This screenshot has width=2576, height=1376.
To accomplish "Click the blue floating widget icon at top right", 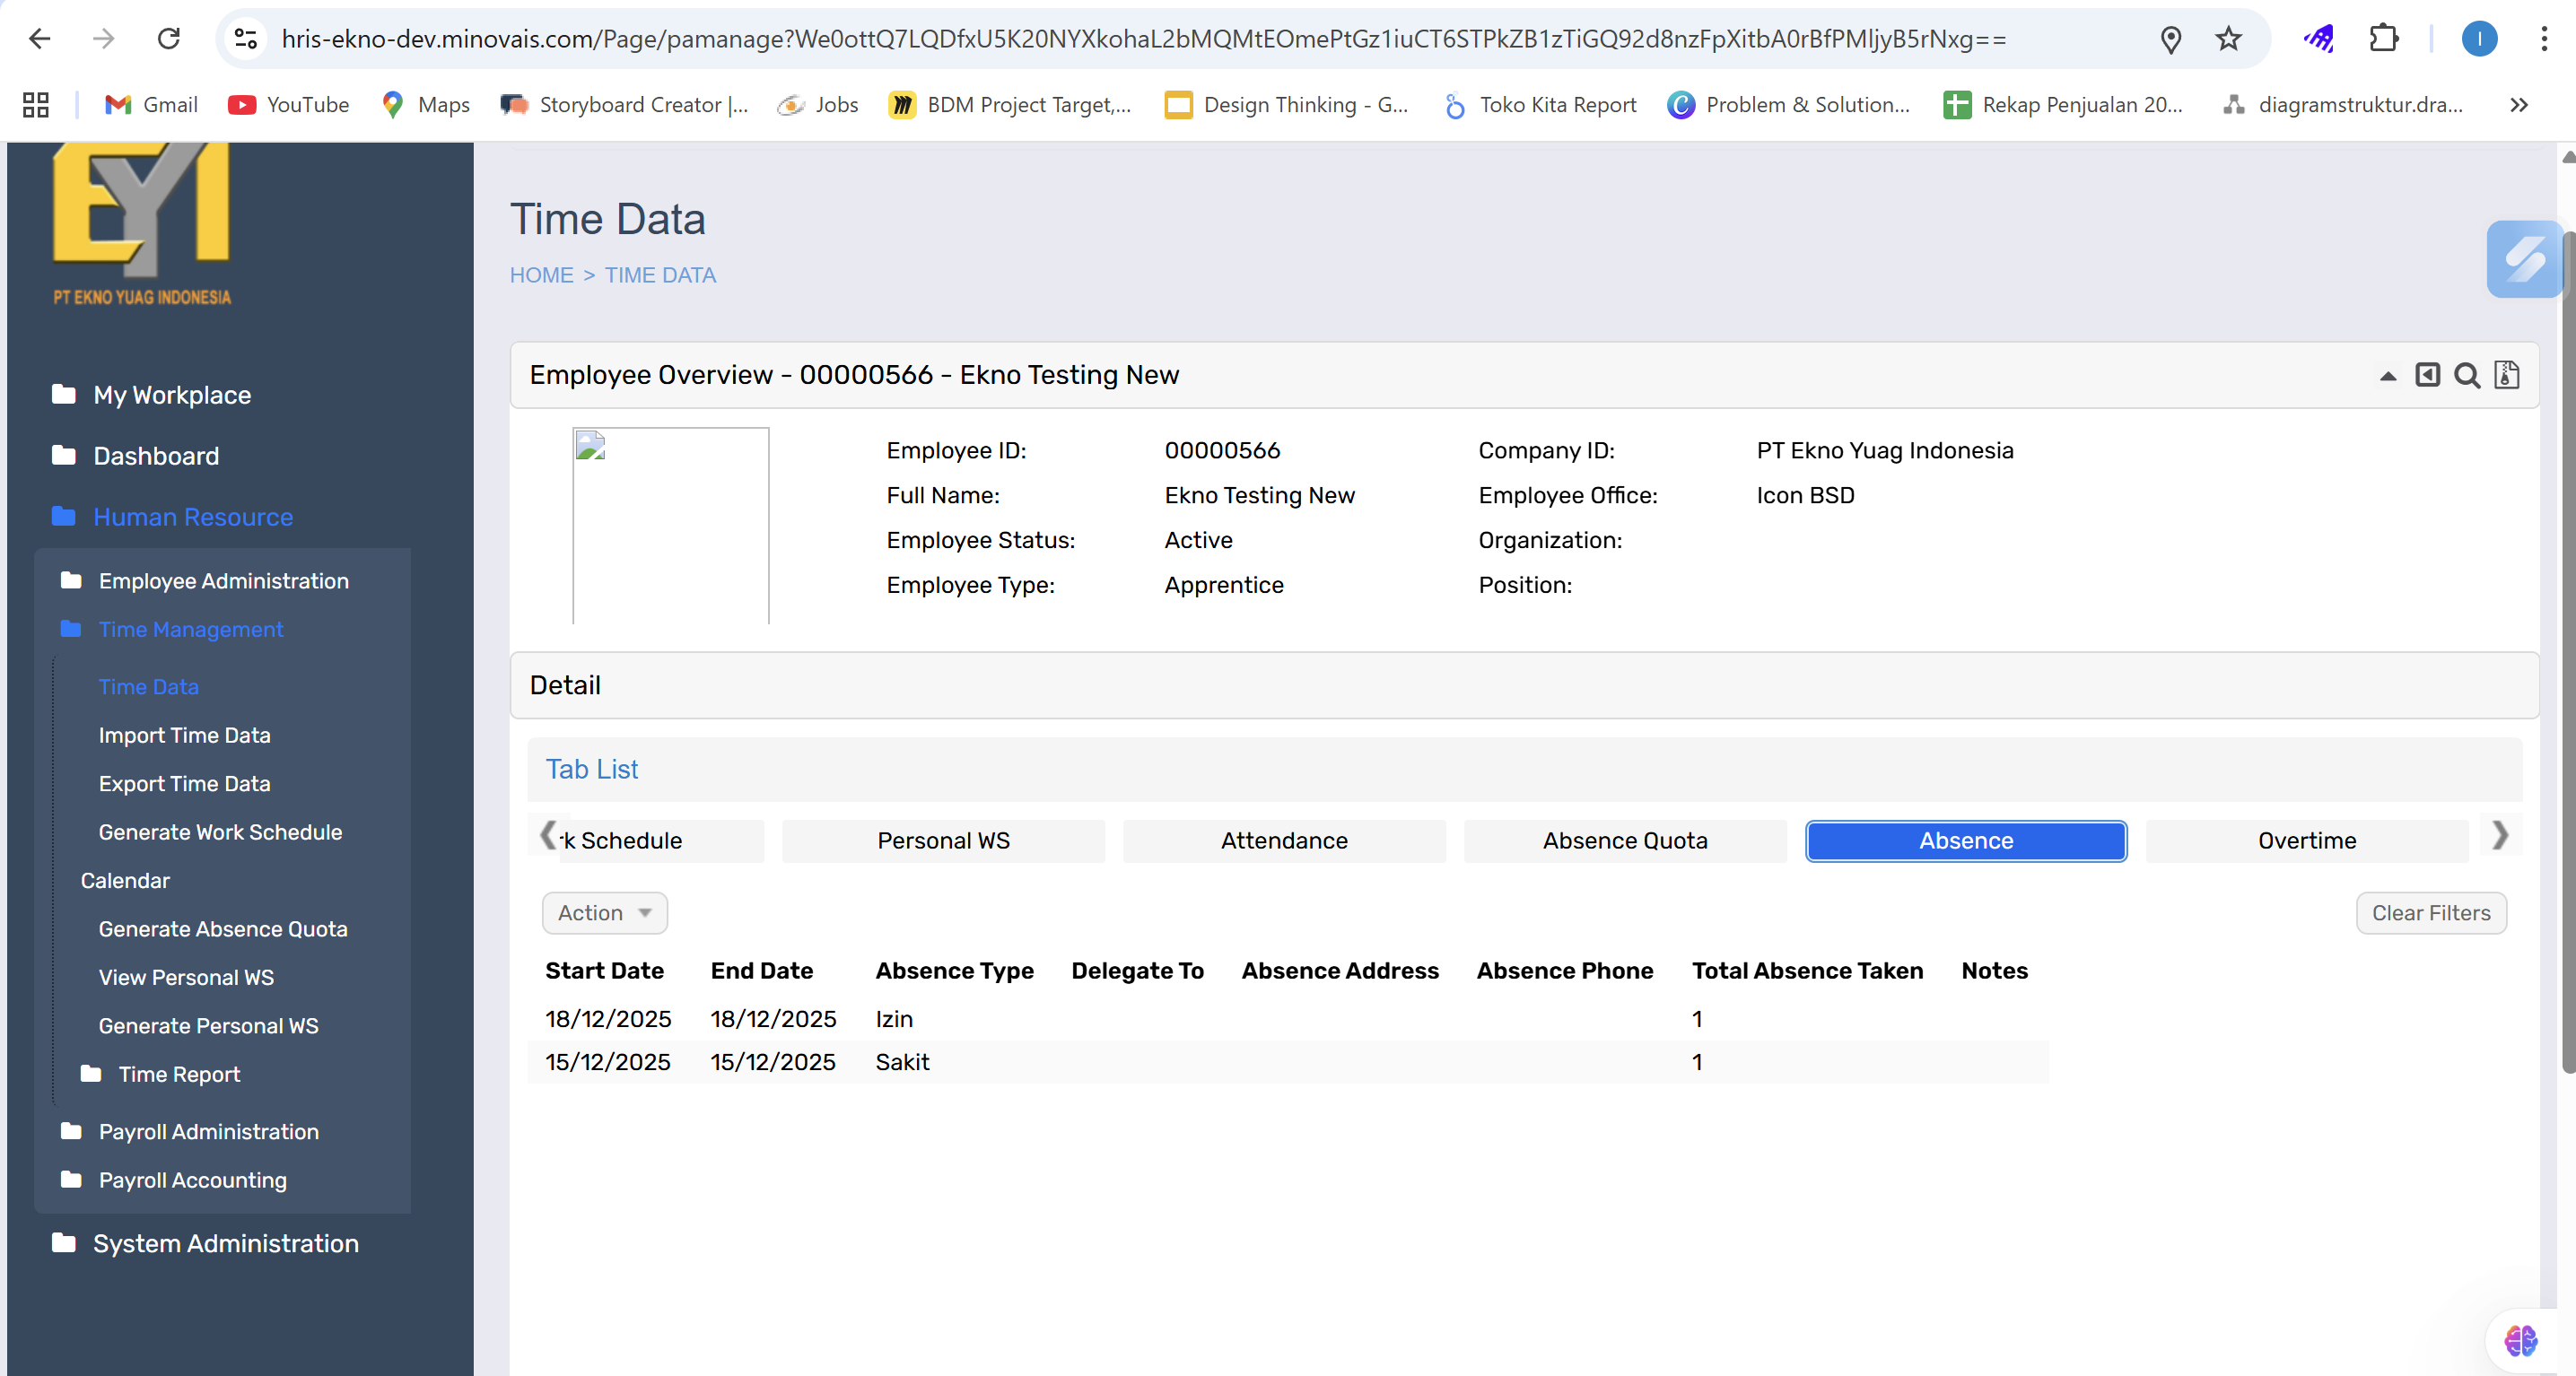I will [2524, 259].
